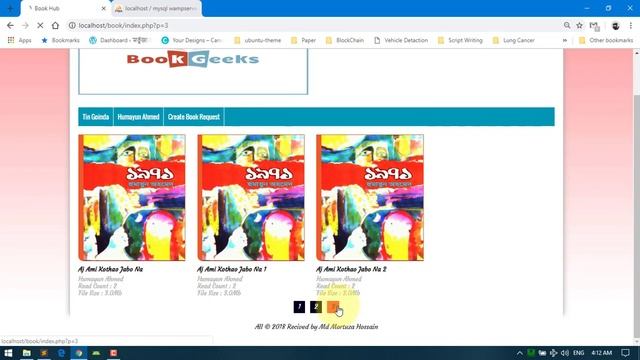The height and width of the screenshot is (360, 640).
Task: Open the Windows notification center icon
Action: pyautogui.click(x=625, y=353)
